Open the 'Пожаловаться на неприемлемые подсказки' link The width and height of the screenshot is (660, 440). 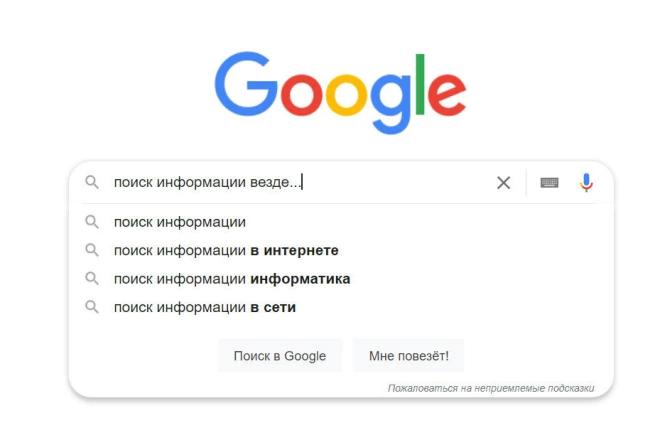(490, 387)
